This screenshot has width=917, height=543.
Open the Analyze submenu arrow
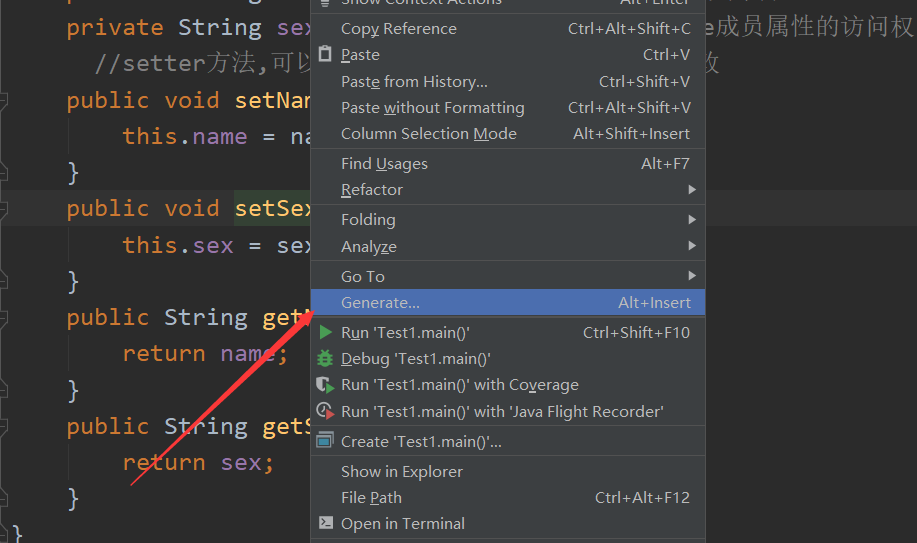coord(692,246)
